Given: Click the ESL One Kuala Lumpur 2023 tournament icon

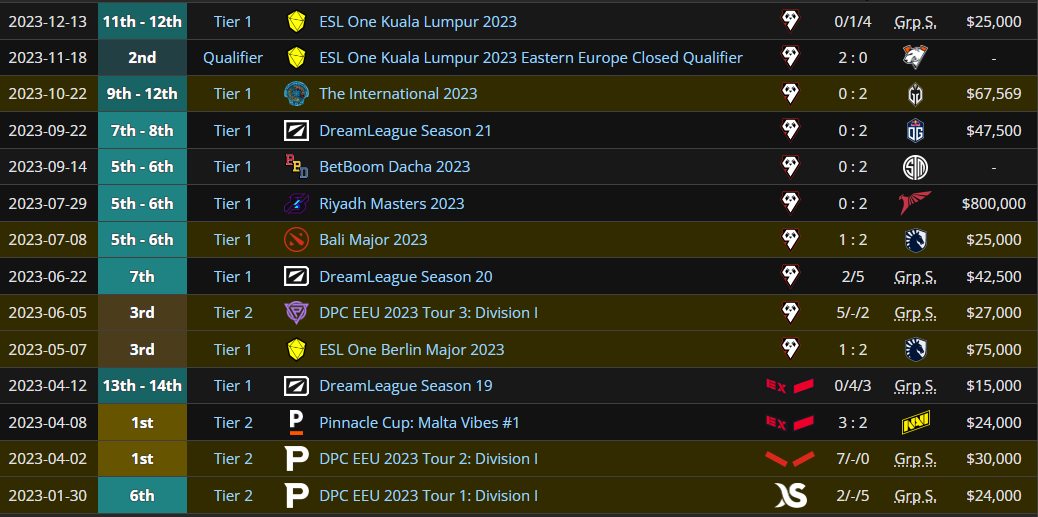Looking at the screenshot, I should click(296, 21).
